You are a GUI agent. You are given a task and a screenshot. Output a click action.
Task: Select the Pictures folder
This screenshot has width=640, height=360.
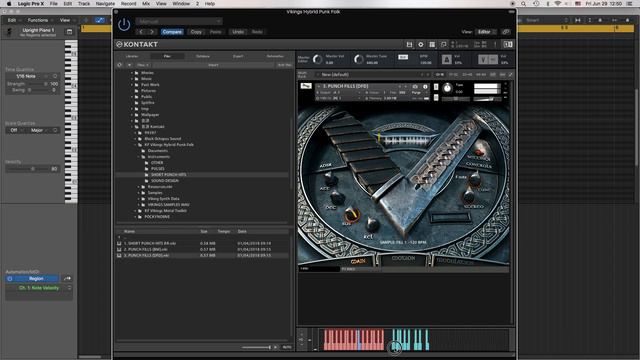(148, 91)
